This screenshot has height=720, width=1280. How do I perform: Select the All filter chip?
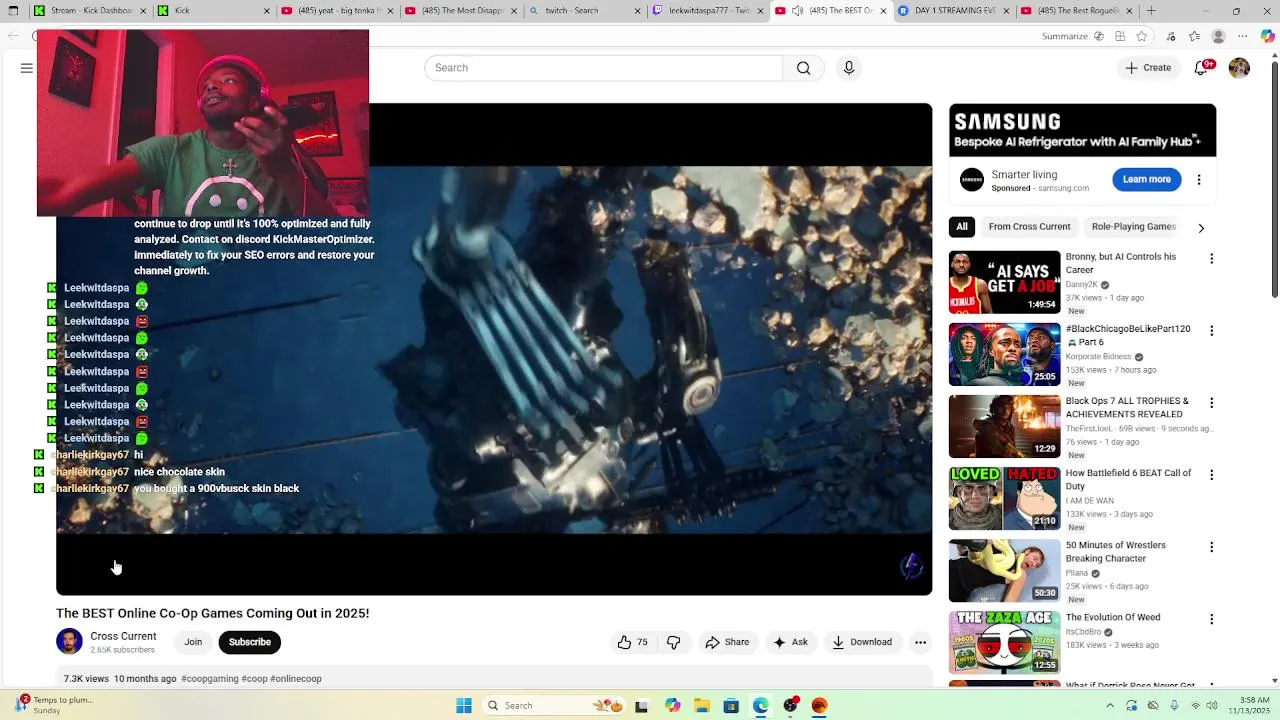click(962, 227)
